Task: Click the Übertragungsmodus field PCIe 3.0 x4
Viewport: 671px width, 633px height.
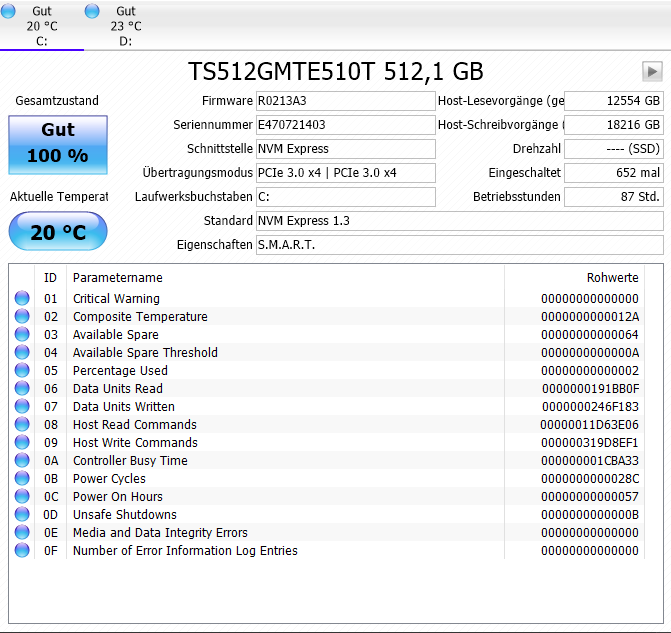Action: tap(346, 173)
